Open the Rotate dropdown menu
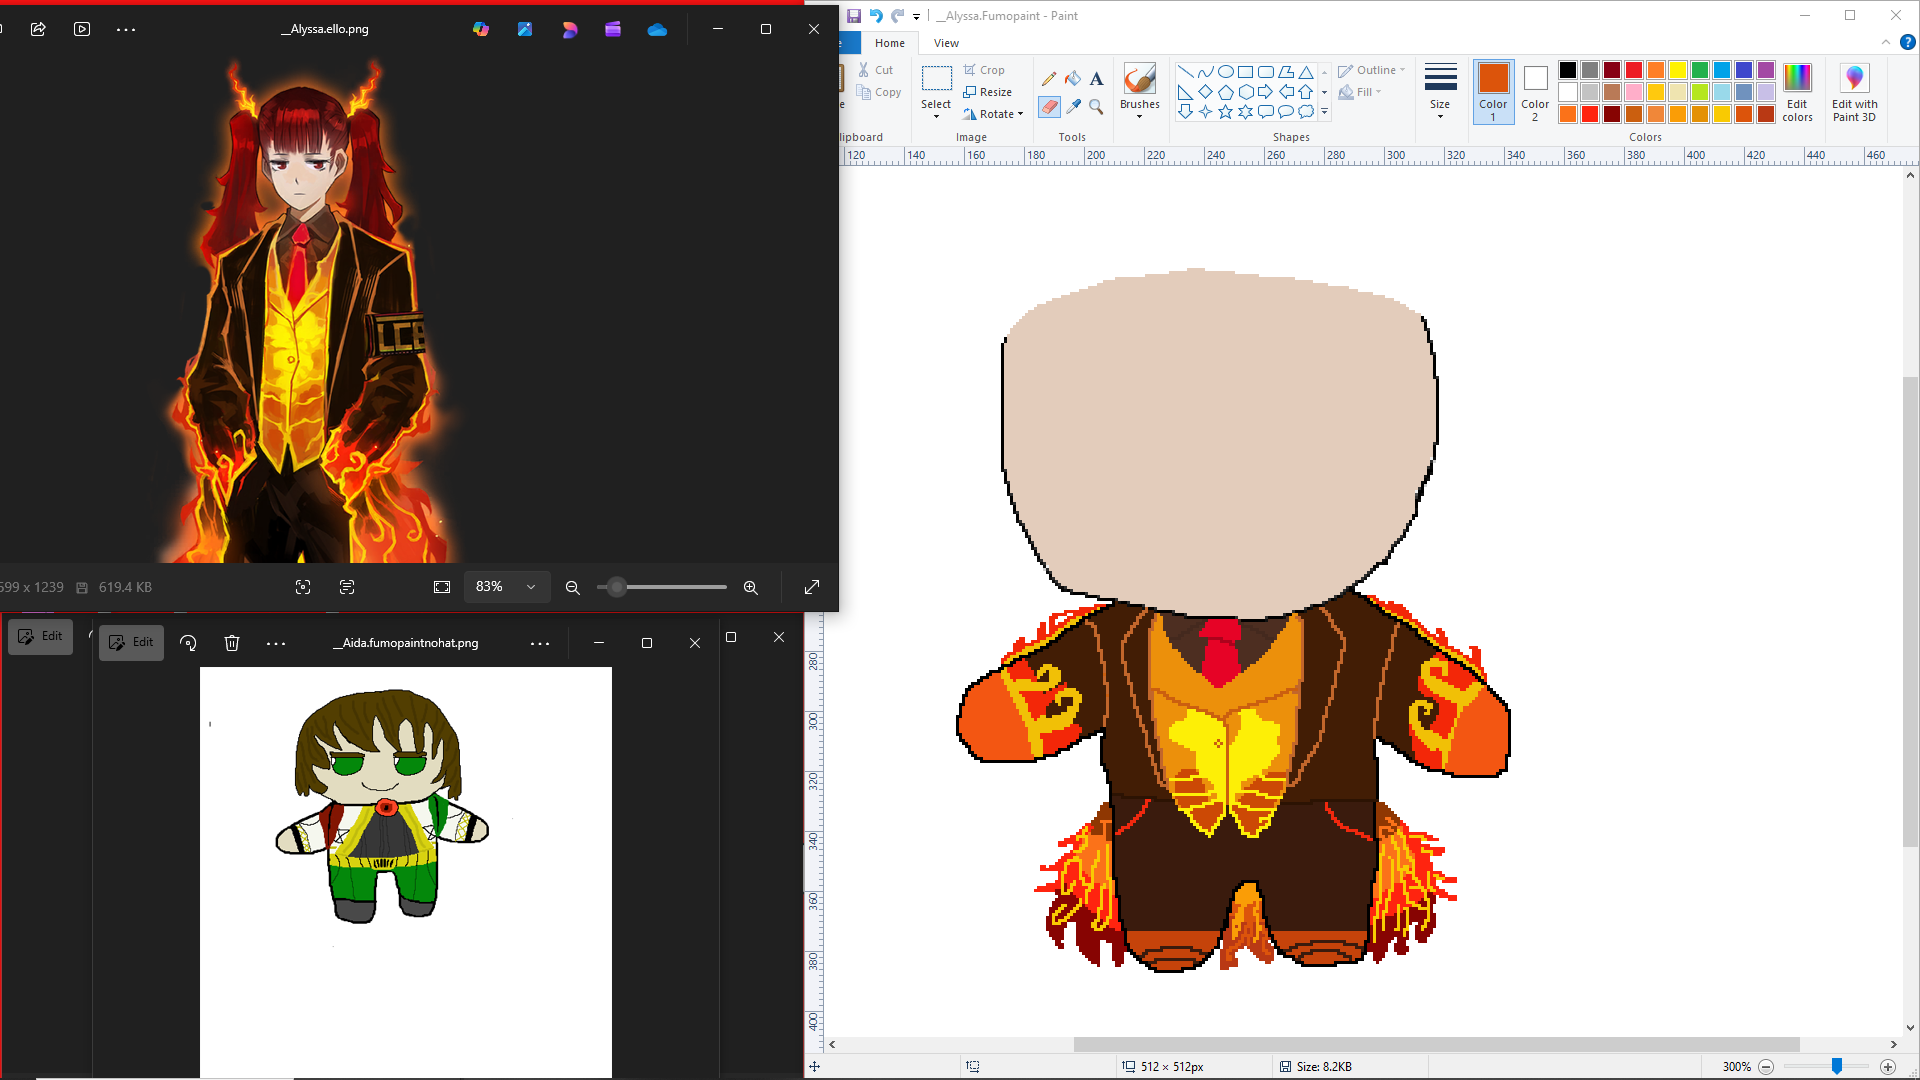 click(995, 114)
